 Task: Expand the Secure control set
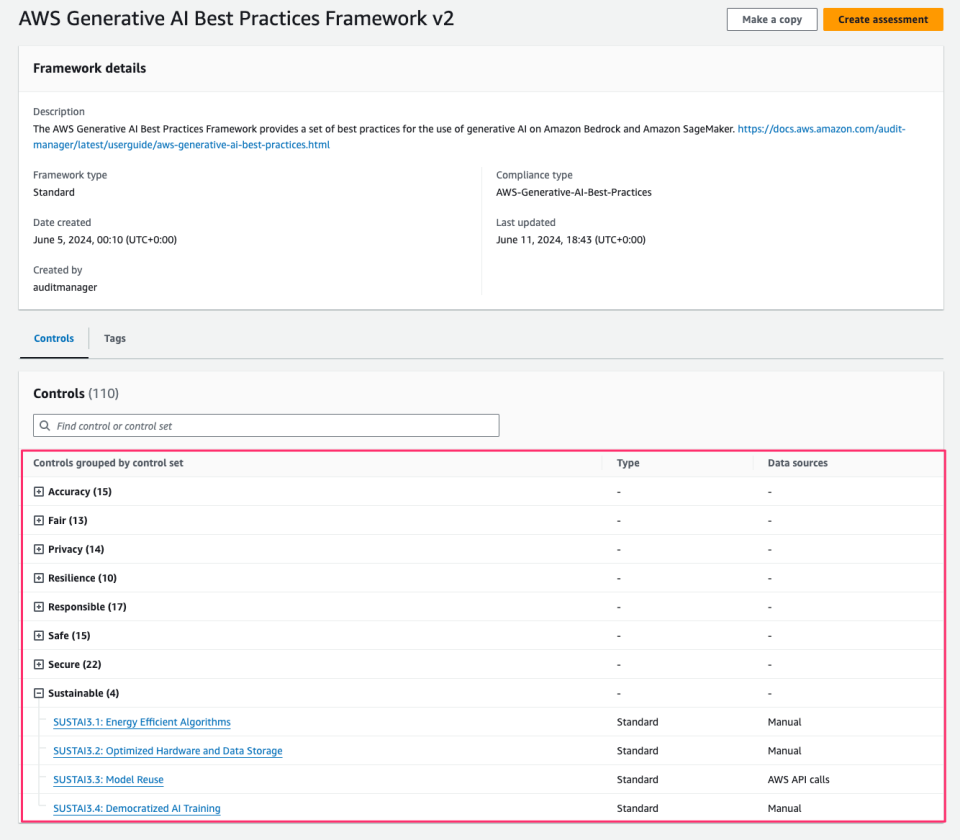point(38,663)
